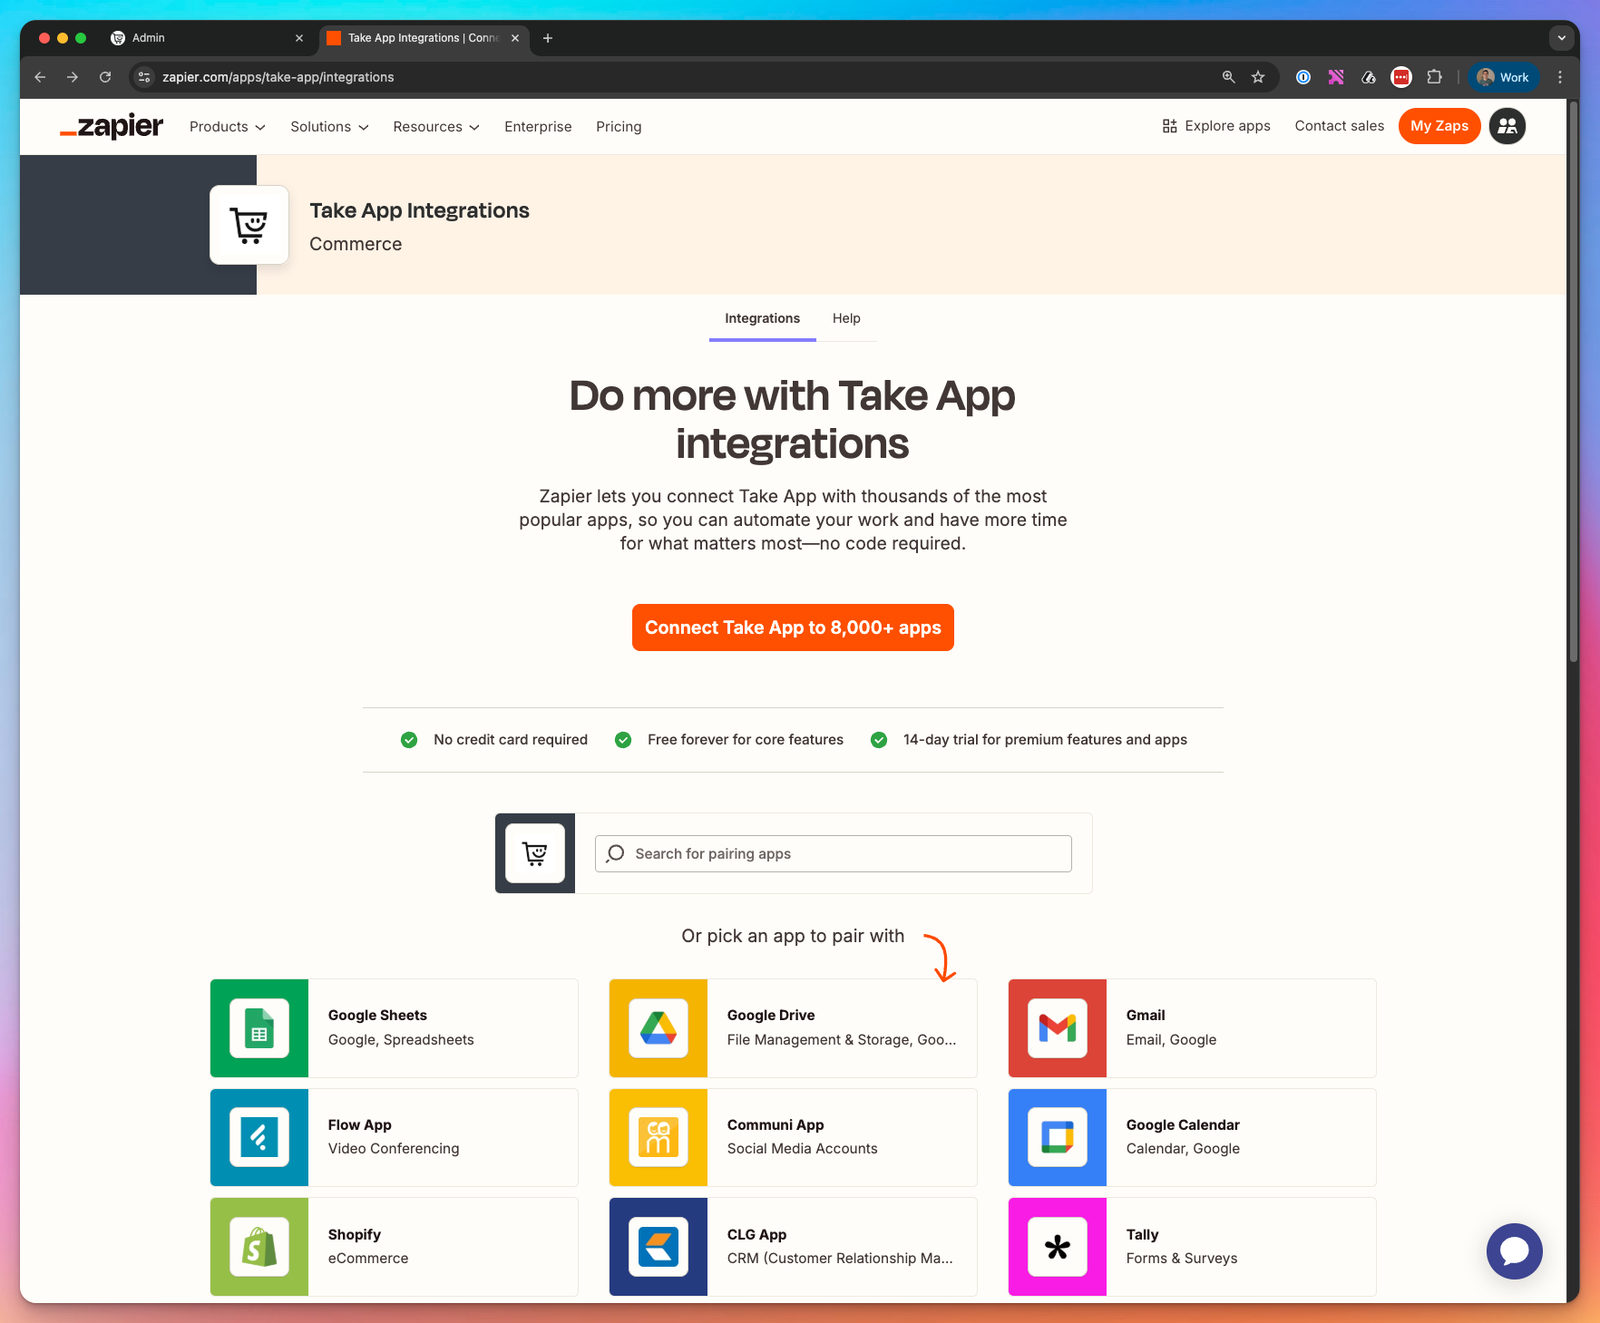The width and height of the screenshot is (1600, 1323).
Task: Open the chat support bubble
Action: coord(1514,1251)
